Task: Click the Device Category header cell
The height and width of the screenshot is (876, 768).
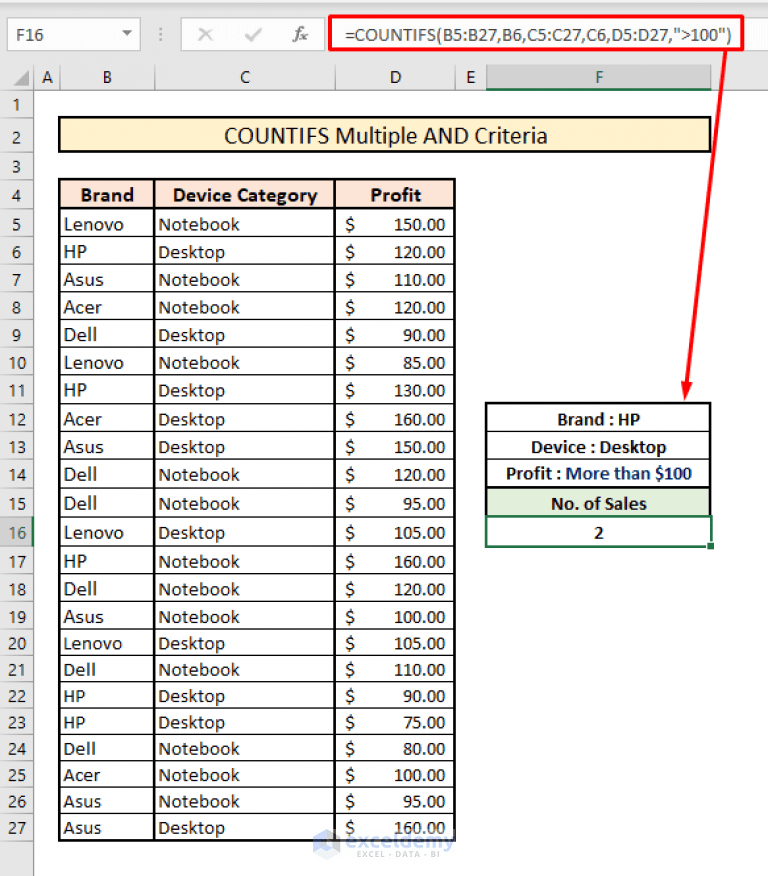Action: 245,195
